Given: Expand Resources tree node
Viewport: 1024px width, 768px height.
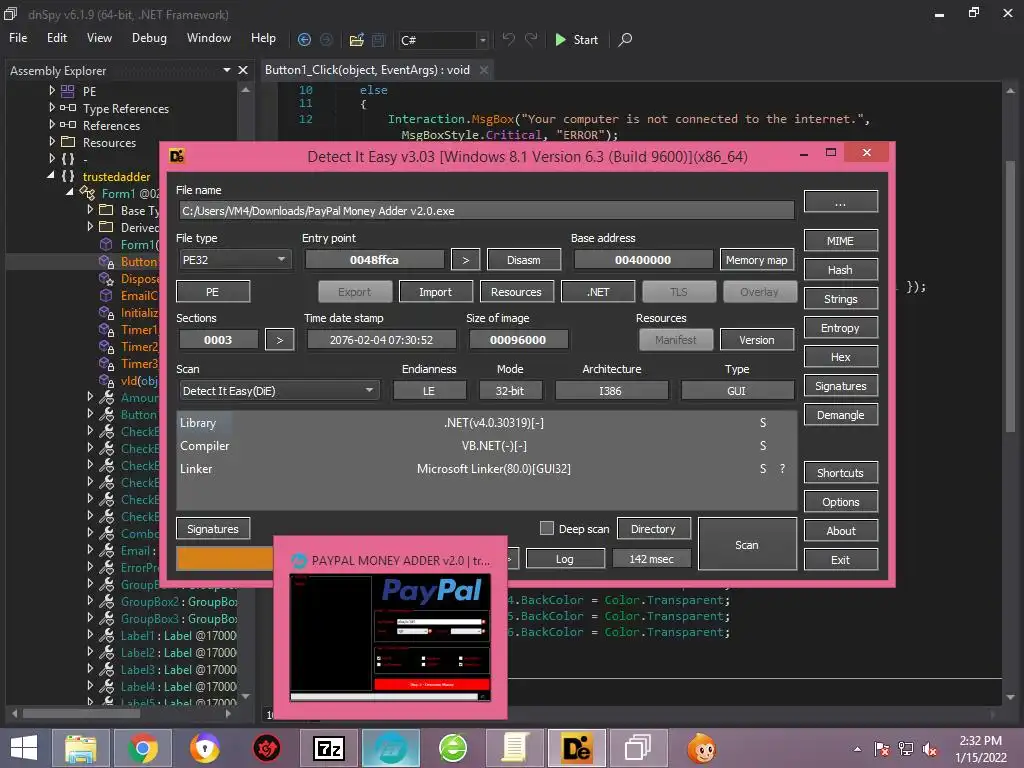Looking at the screenshot, I should (52, 142).
